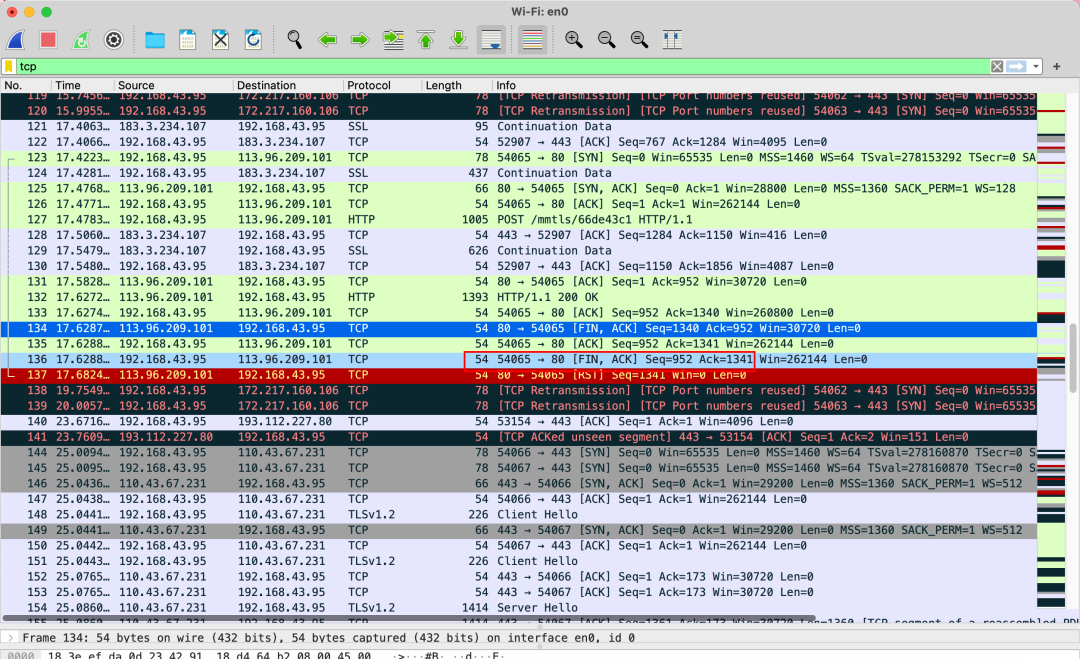Select packet 137 RST row
1080x659 pixels.
pyautogui.click(x=519, y=375)
